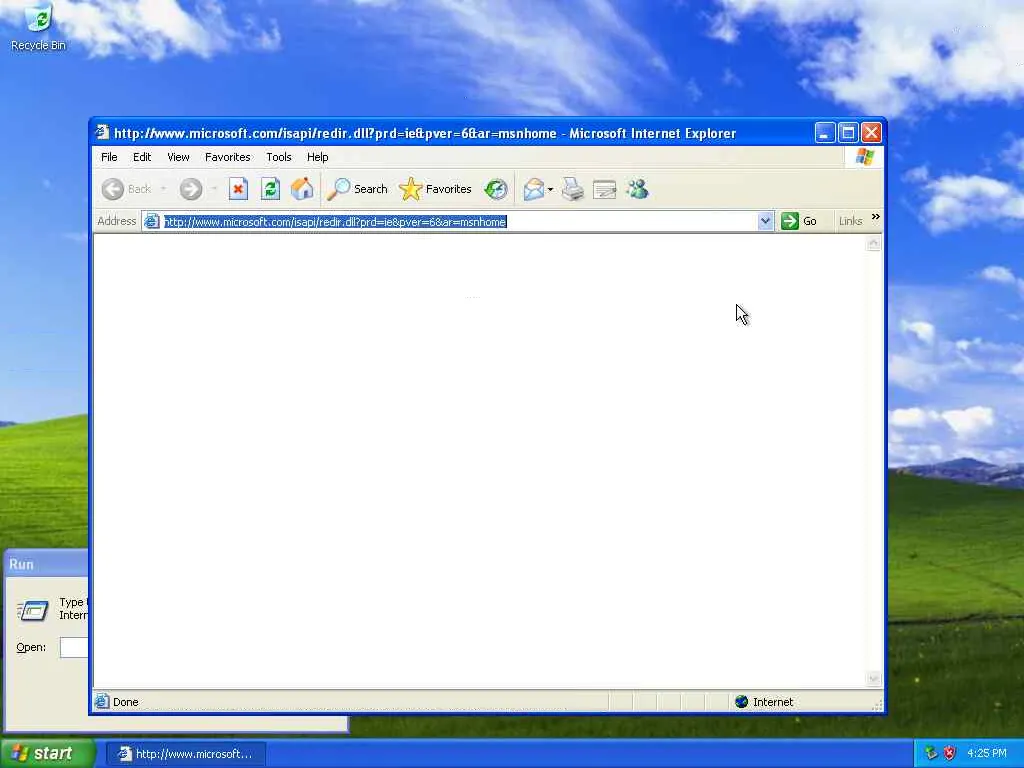Click the page icon in address bar
Screen dimensions: 1024x768
[x=152, y=221]
